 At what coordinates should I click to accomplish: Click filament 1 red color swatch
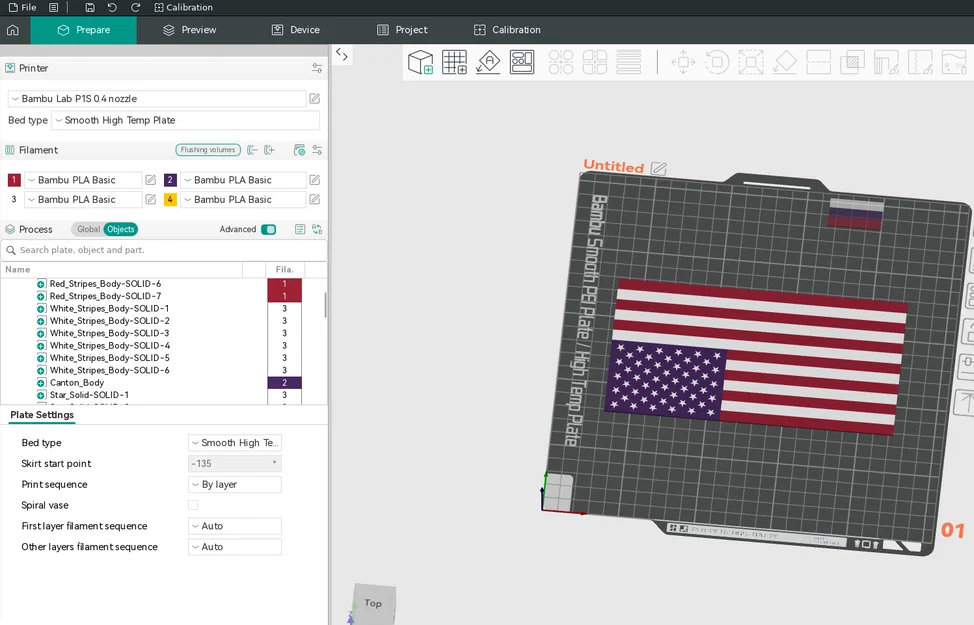pos(14,180)
